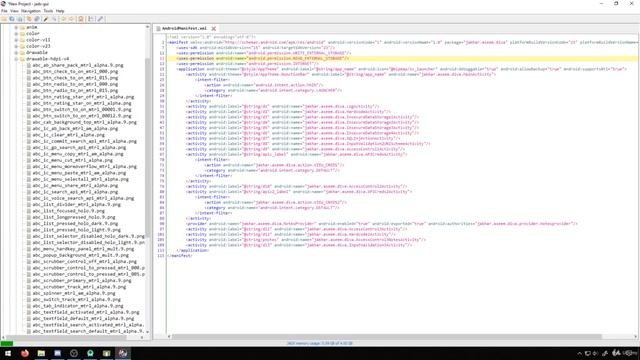Open Preferences with the wrench icon
640x360 pixels.
100,19
